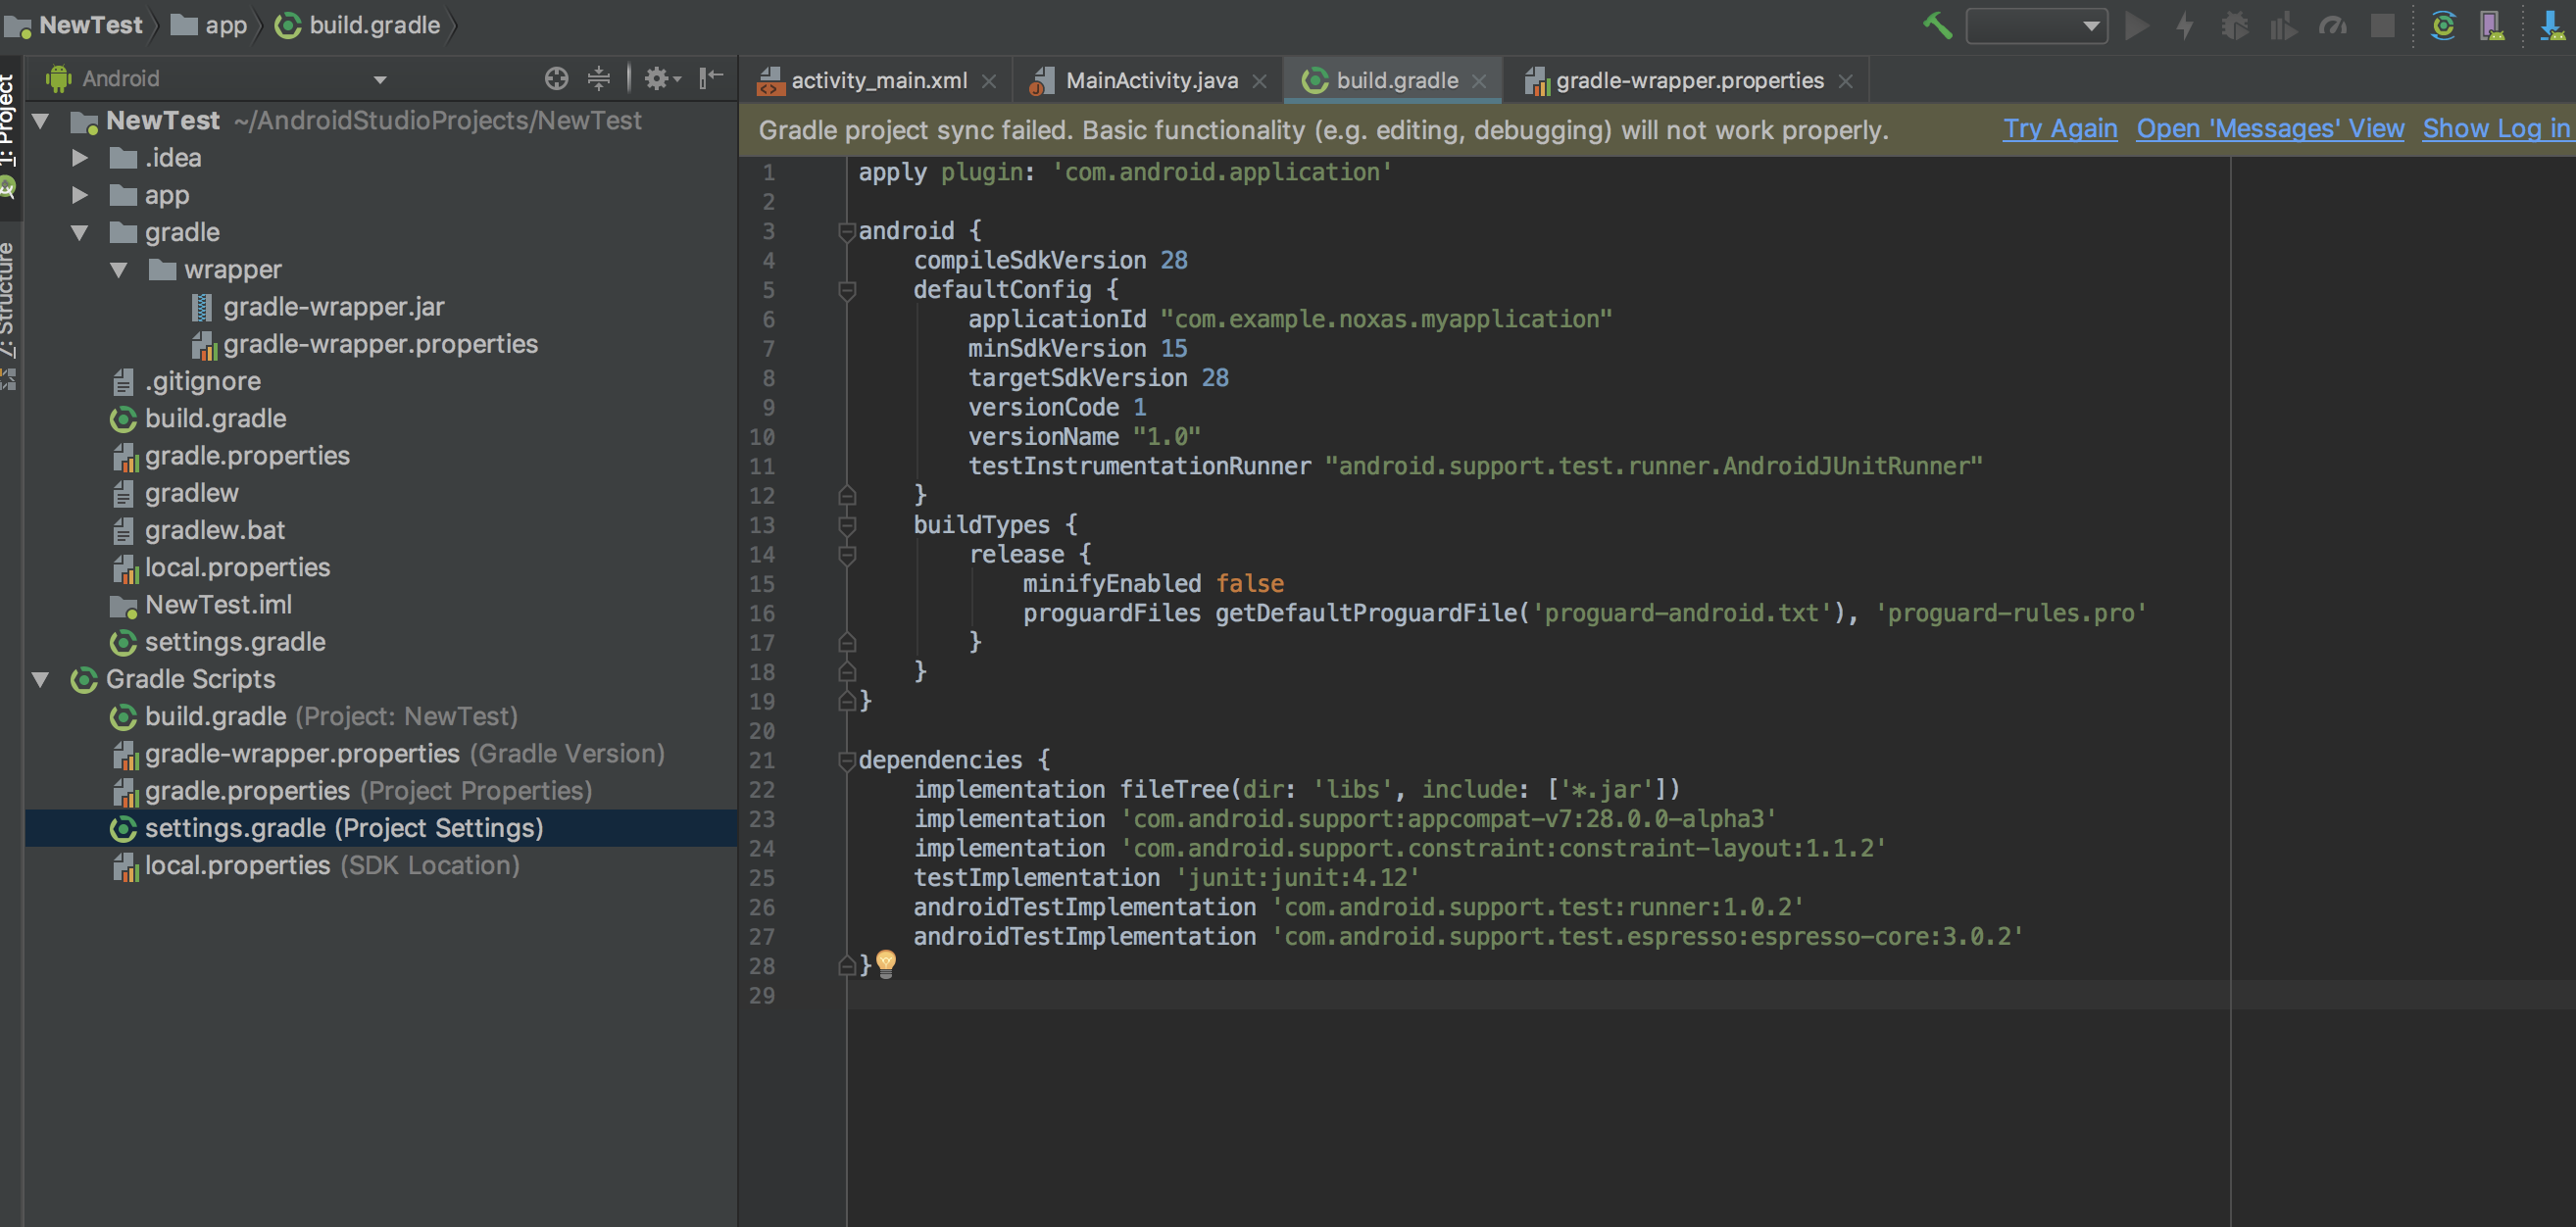Toggle the Structure tool window side tab
The image size is (2576, 1227).
[8, 300]
